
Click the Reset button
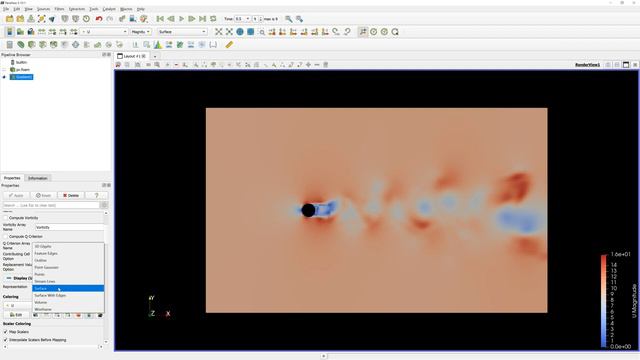coord(43,196)
